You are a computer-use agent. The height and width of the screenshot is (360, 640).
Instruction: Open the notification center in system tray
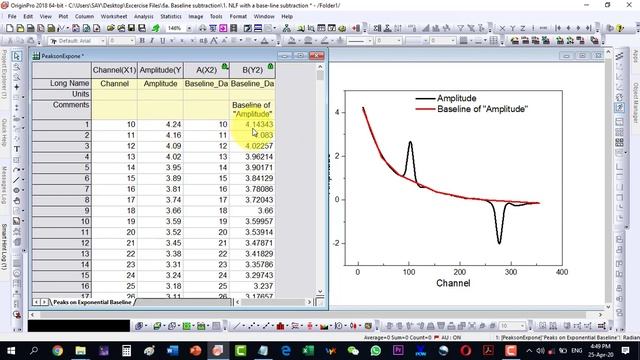(625, 351)
